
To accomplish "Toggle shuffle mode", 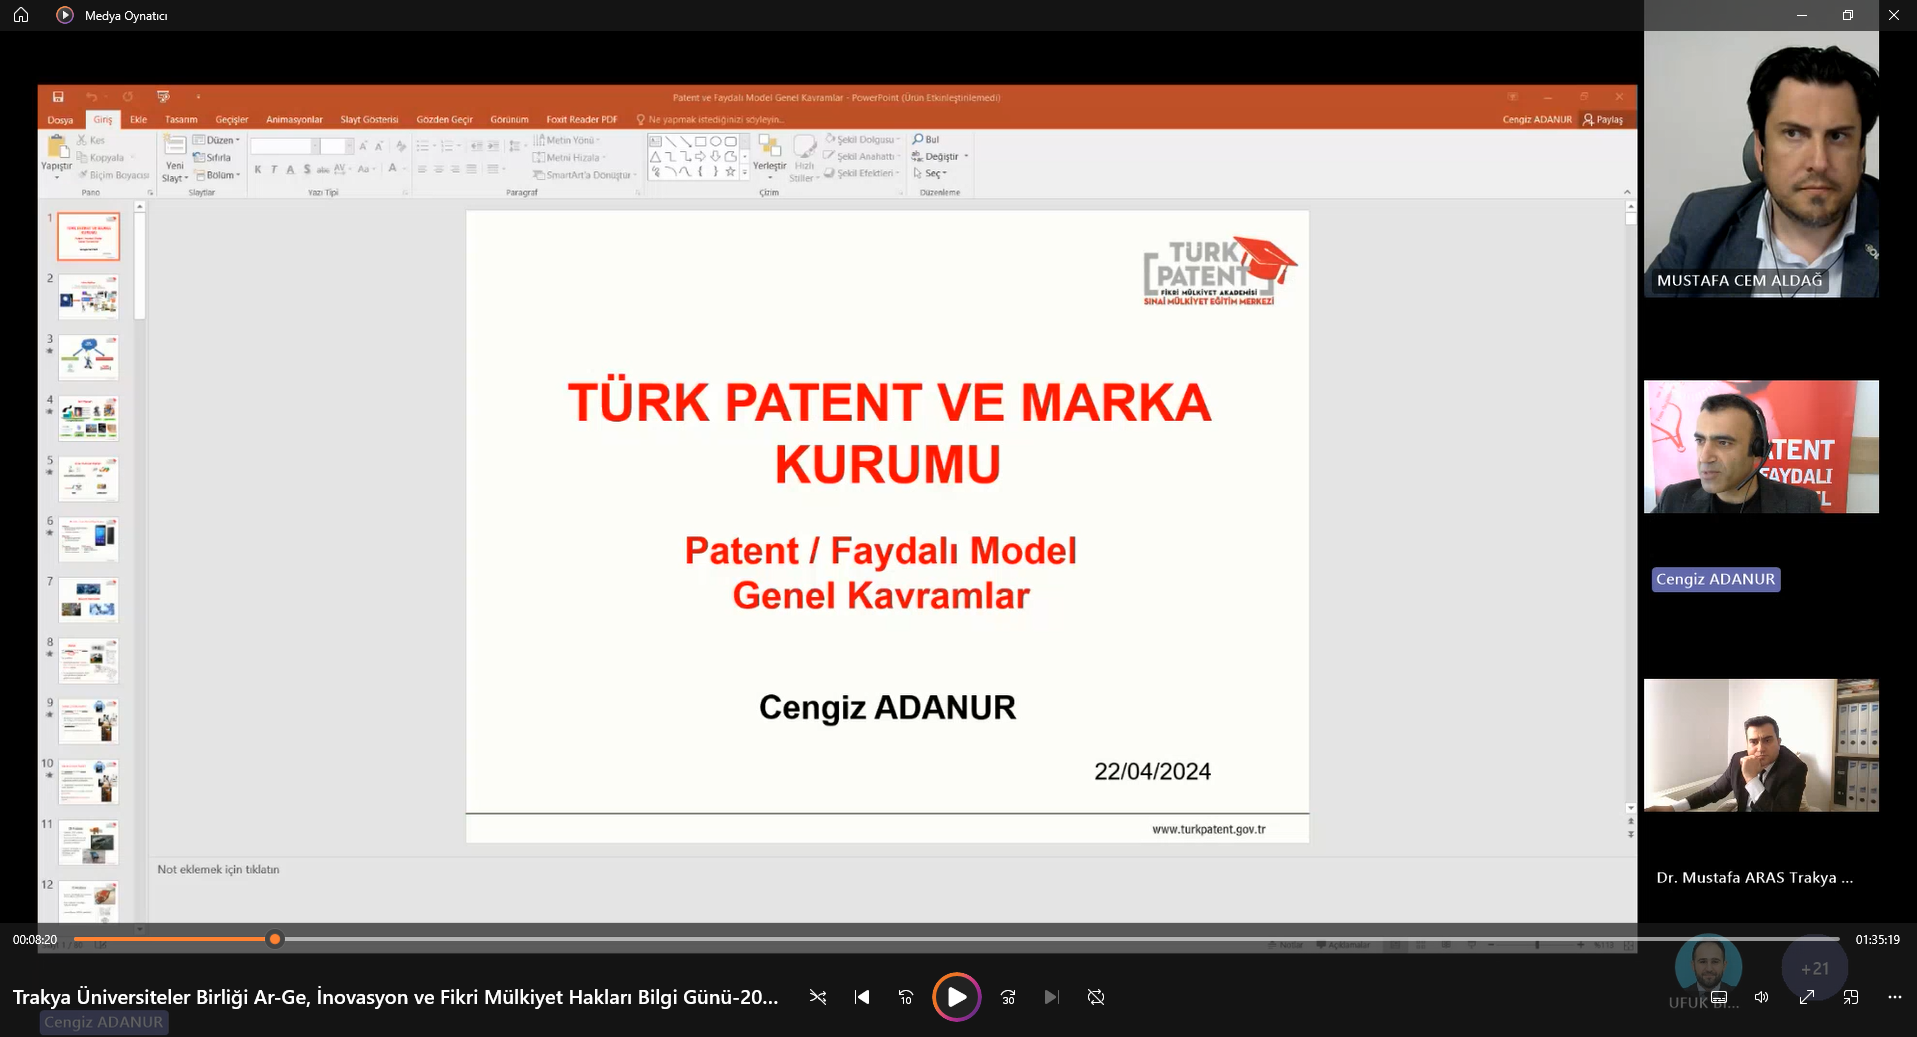I will tap(818, 997).
